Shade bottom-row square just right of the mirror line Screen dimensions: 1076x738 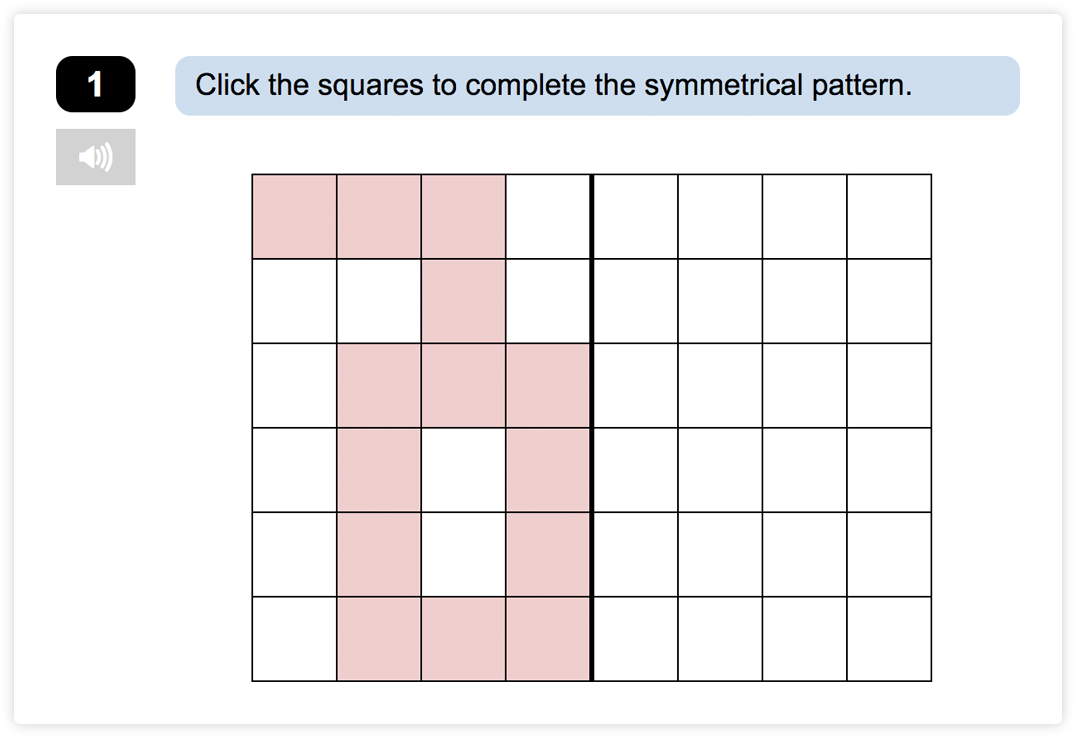(x=635, y=639)
